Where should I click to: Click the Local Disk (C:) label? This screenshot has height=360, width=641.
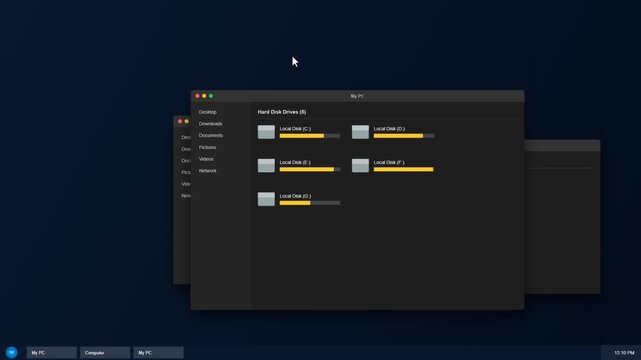point(295,129)
